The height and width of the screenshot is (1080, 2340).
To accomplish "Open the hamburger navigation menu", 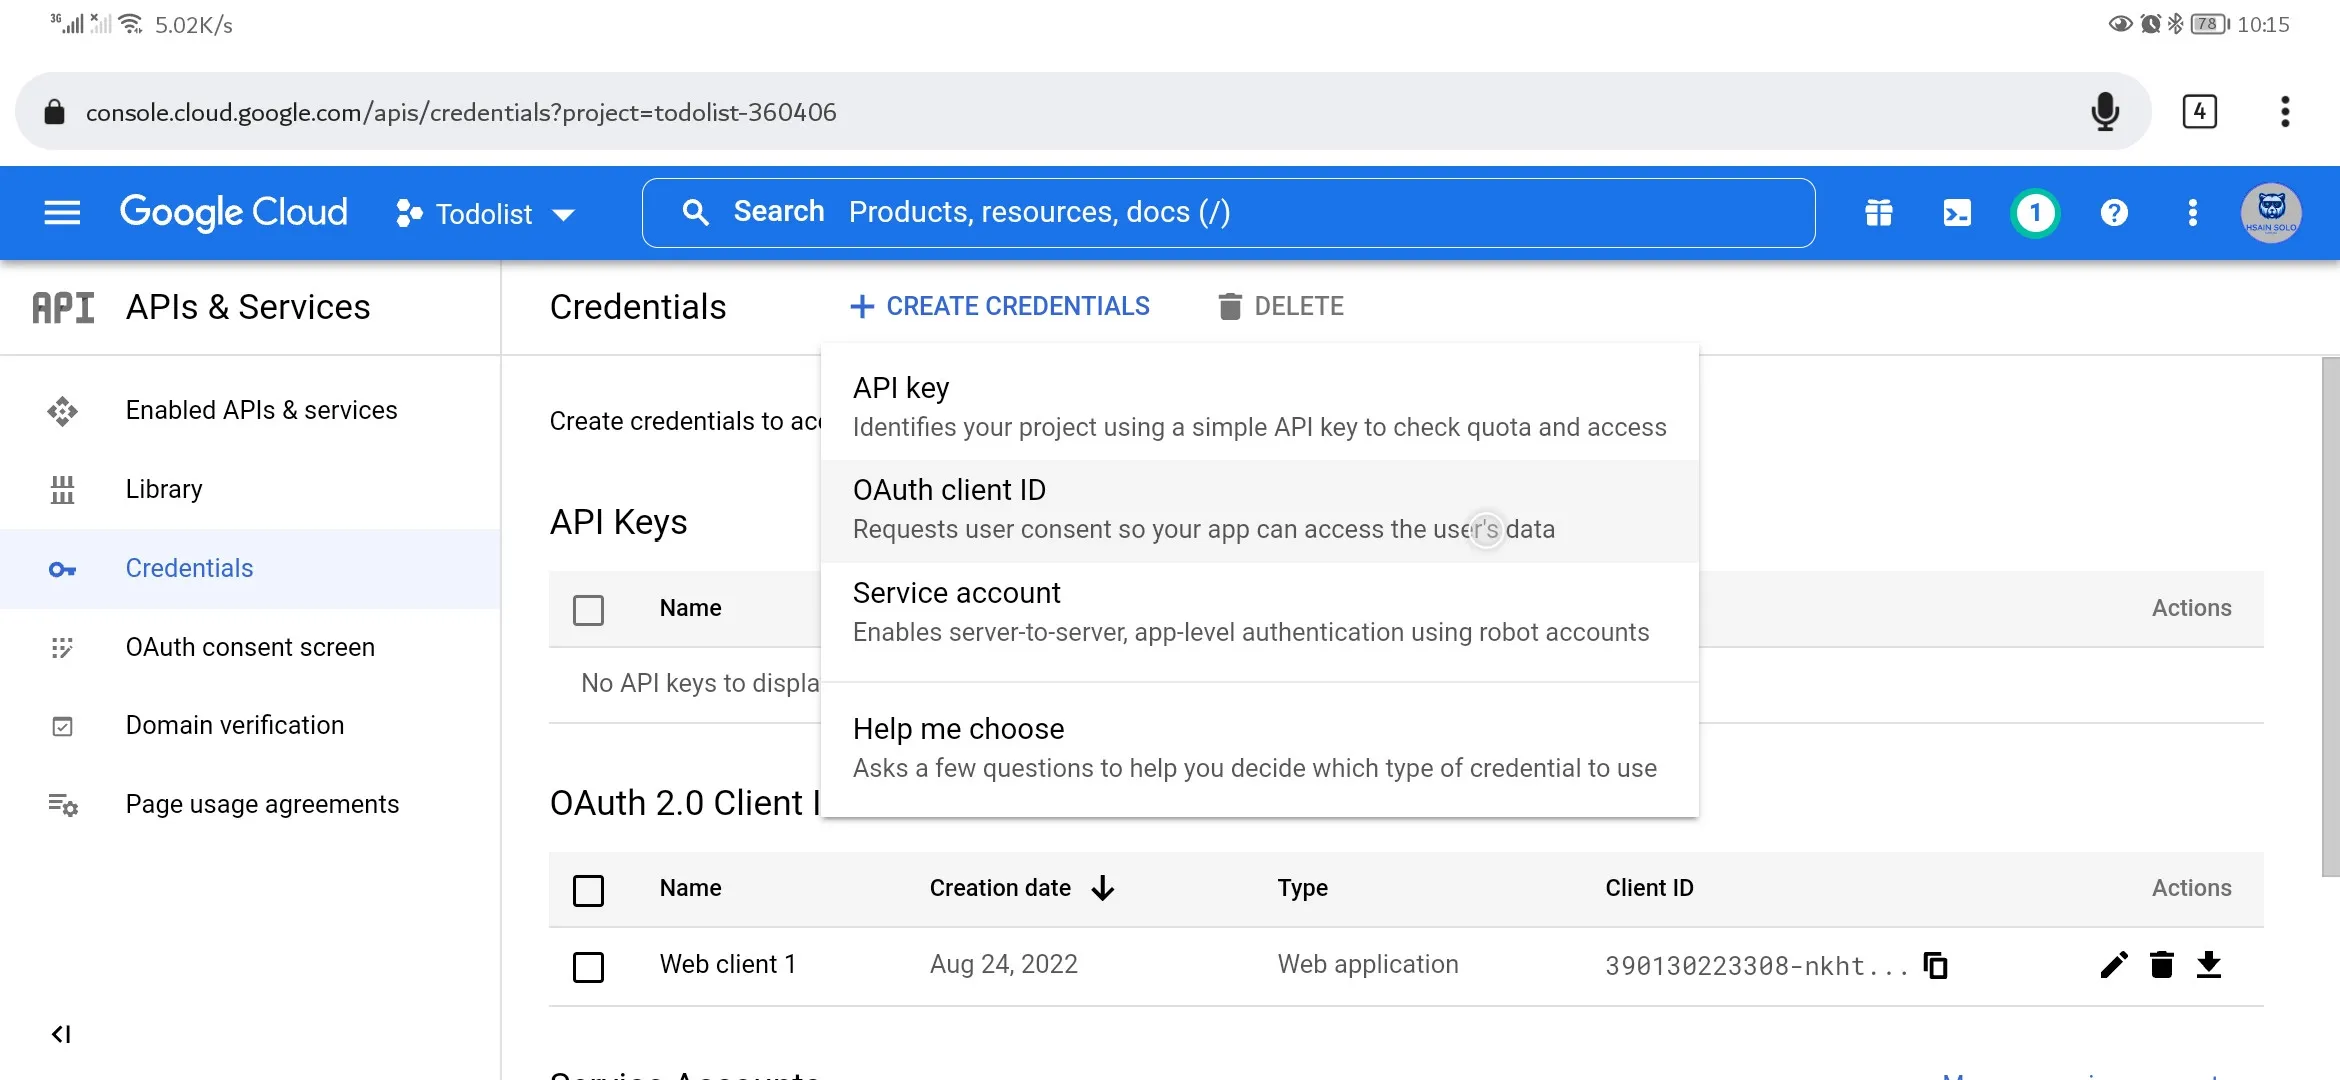I will (62, 212).
